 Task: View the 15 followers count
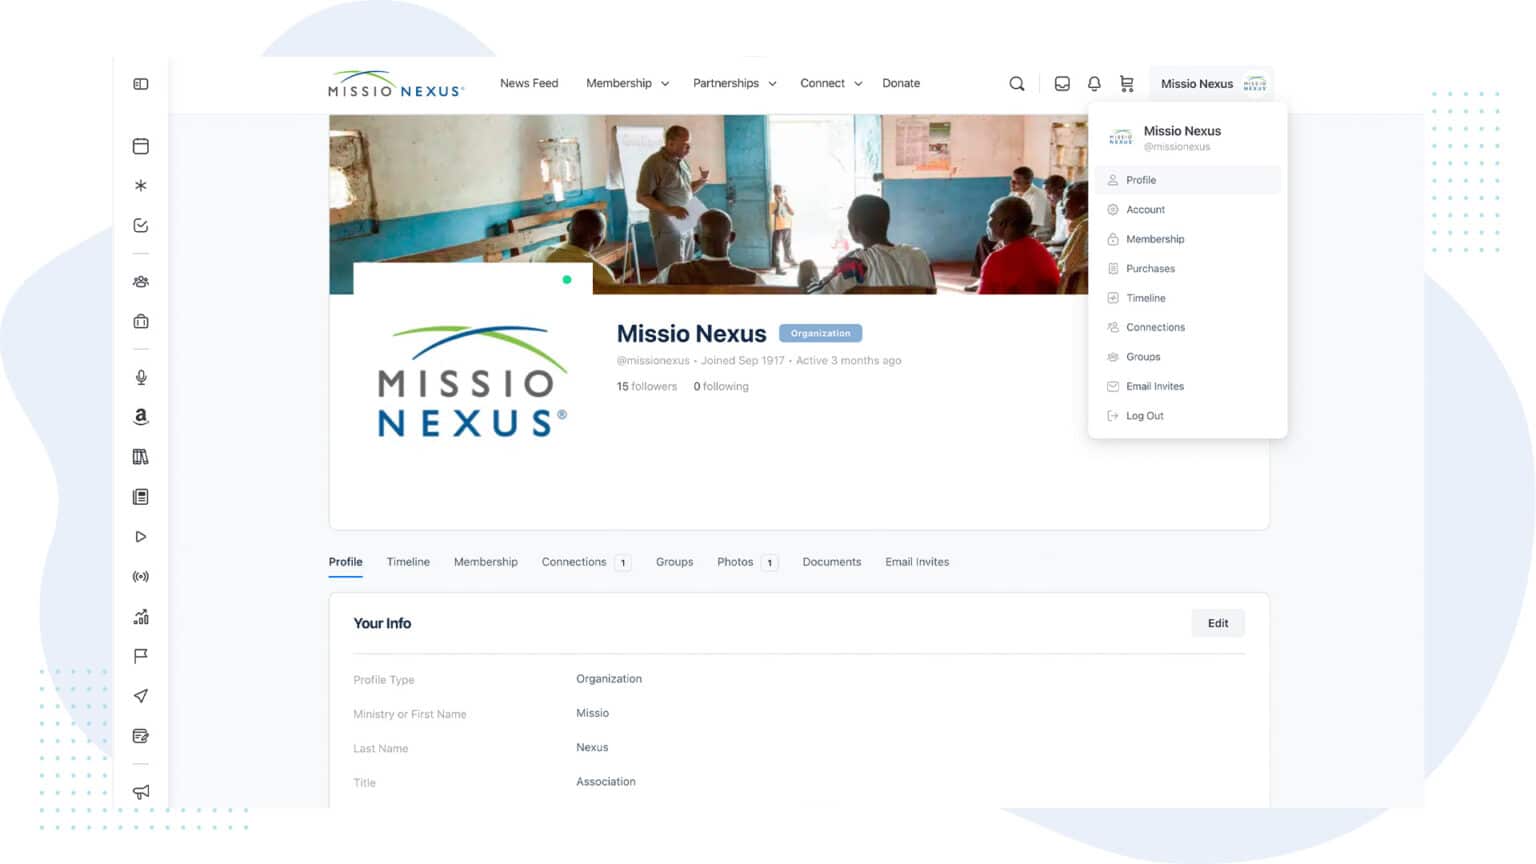[646, 386]
